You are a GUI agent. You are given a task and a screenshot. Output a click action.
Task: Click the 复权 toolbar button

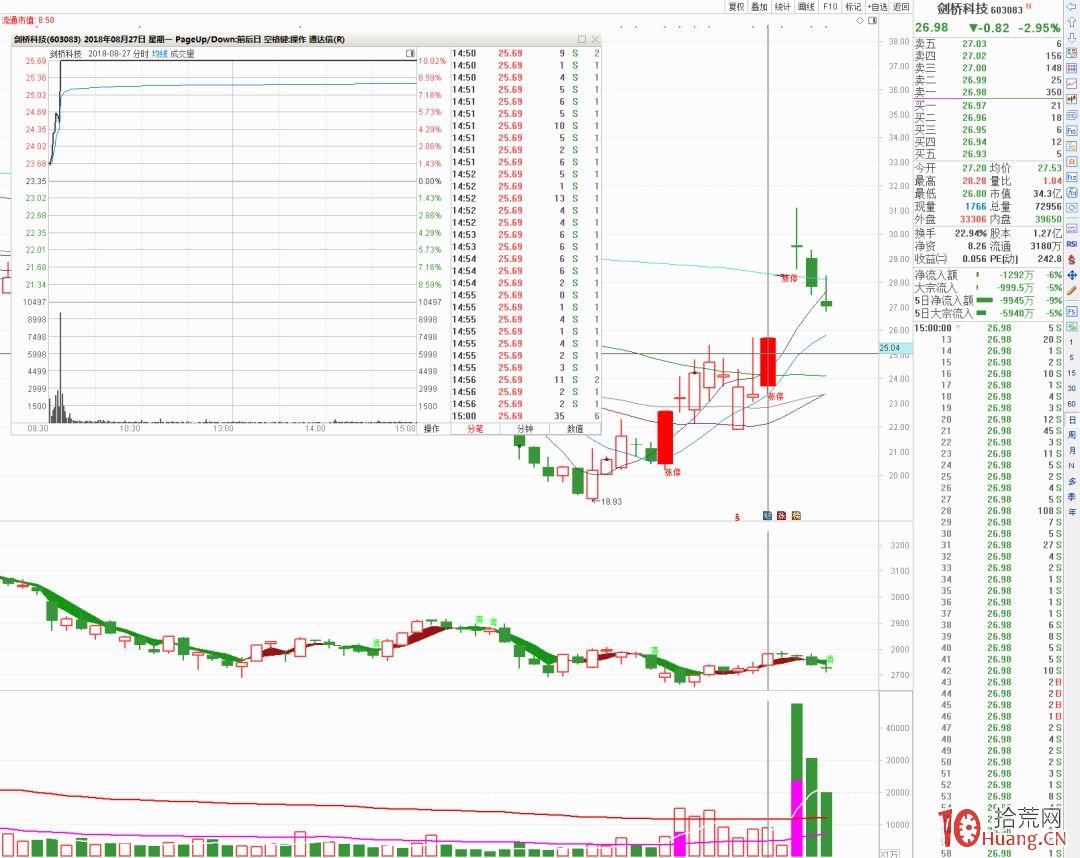click(x=736, y=6)
